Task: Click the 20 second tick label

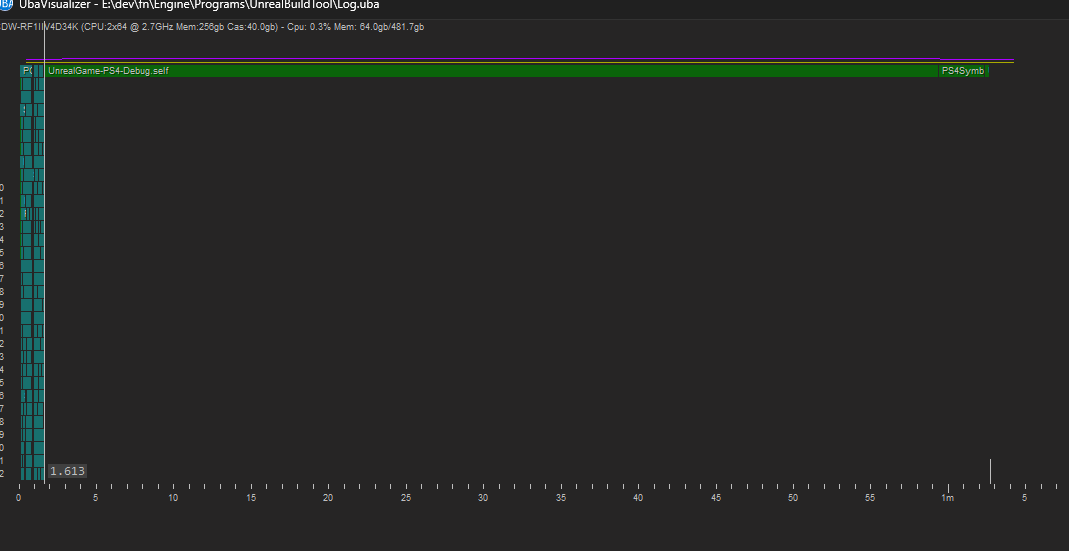Action: (328, 498)
